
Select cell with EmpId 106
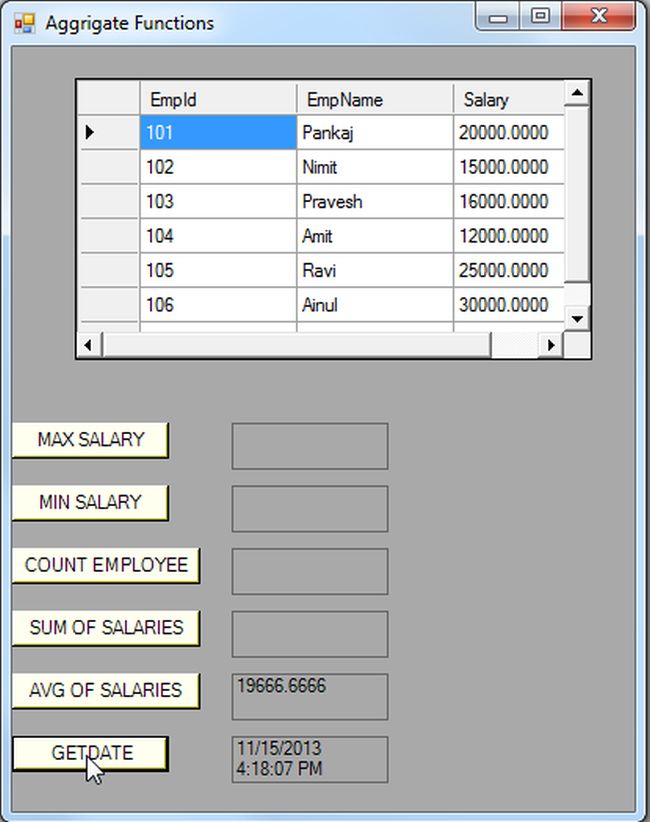(x=218, y=305)
